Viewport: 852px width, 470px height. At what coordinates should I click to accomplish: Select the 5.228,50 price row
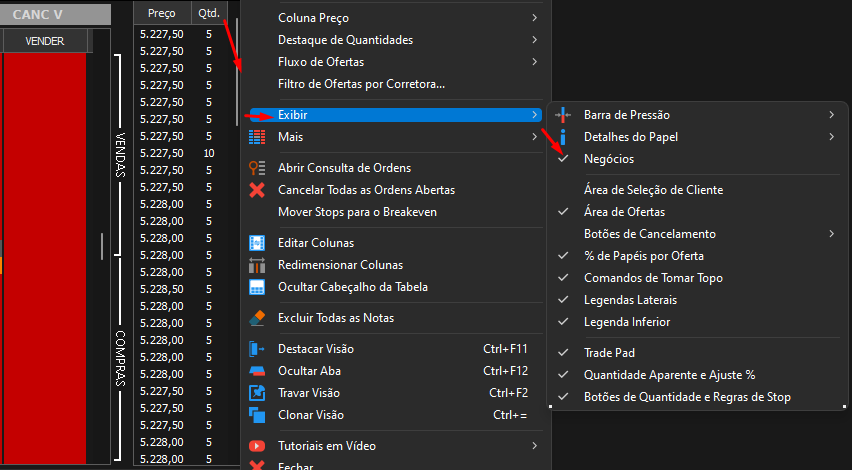184,289
